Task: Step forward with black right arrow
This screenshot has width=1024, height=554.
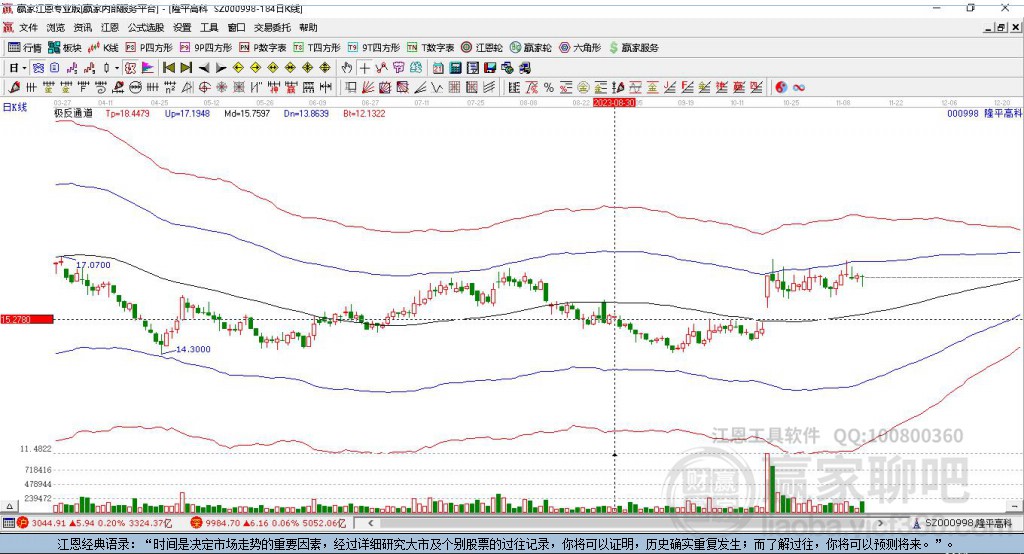Action: 221,68
